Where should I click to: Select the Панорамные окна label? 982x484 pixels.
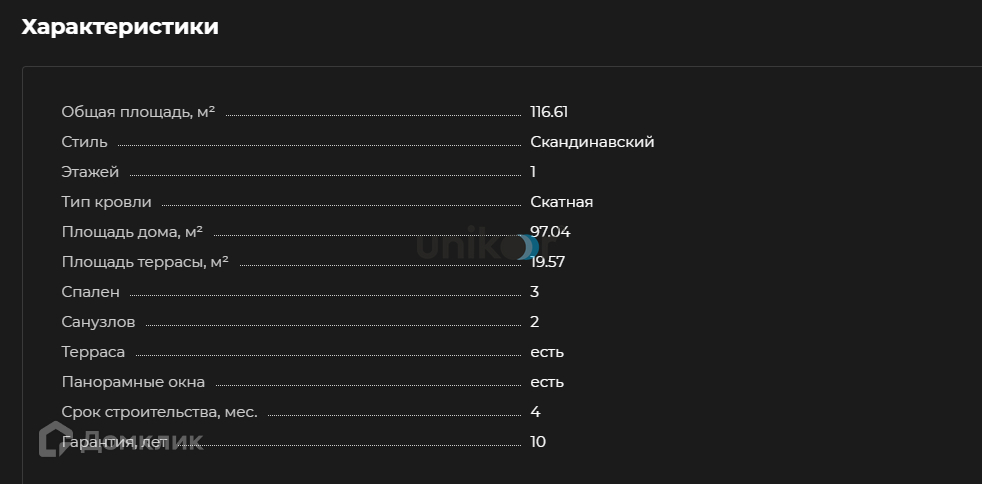[133, 382]
